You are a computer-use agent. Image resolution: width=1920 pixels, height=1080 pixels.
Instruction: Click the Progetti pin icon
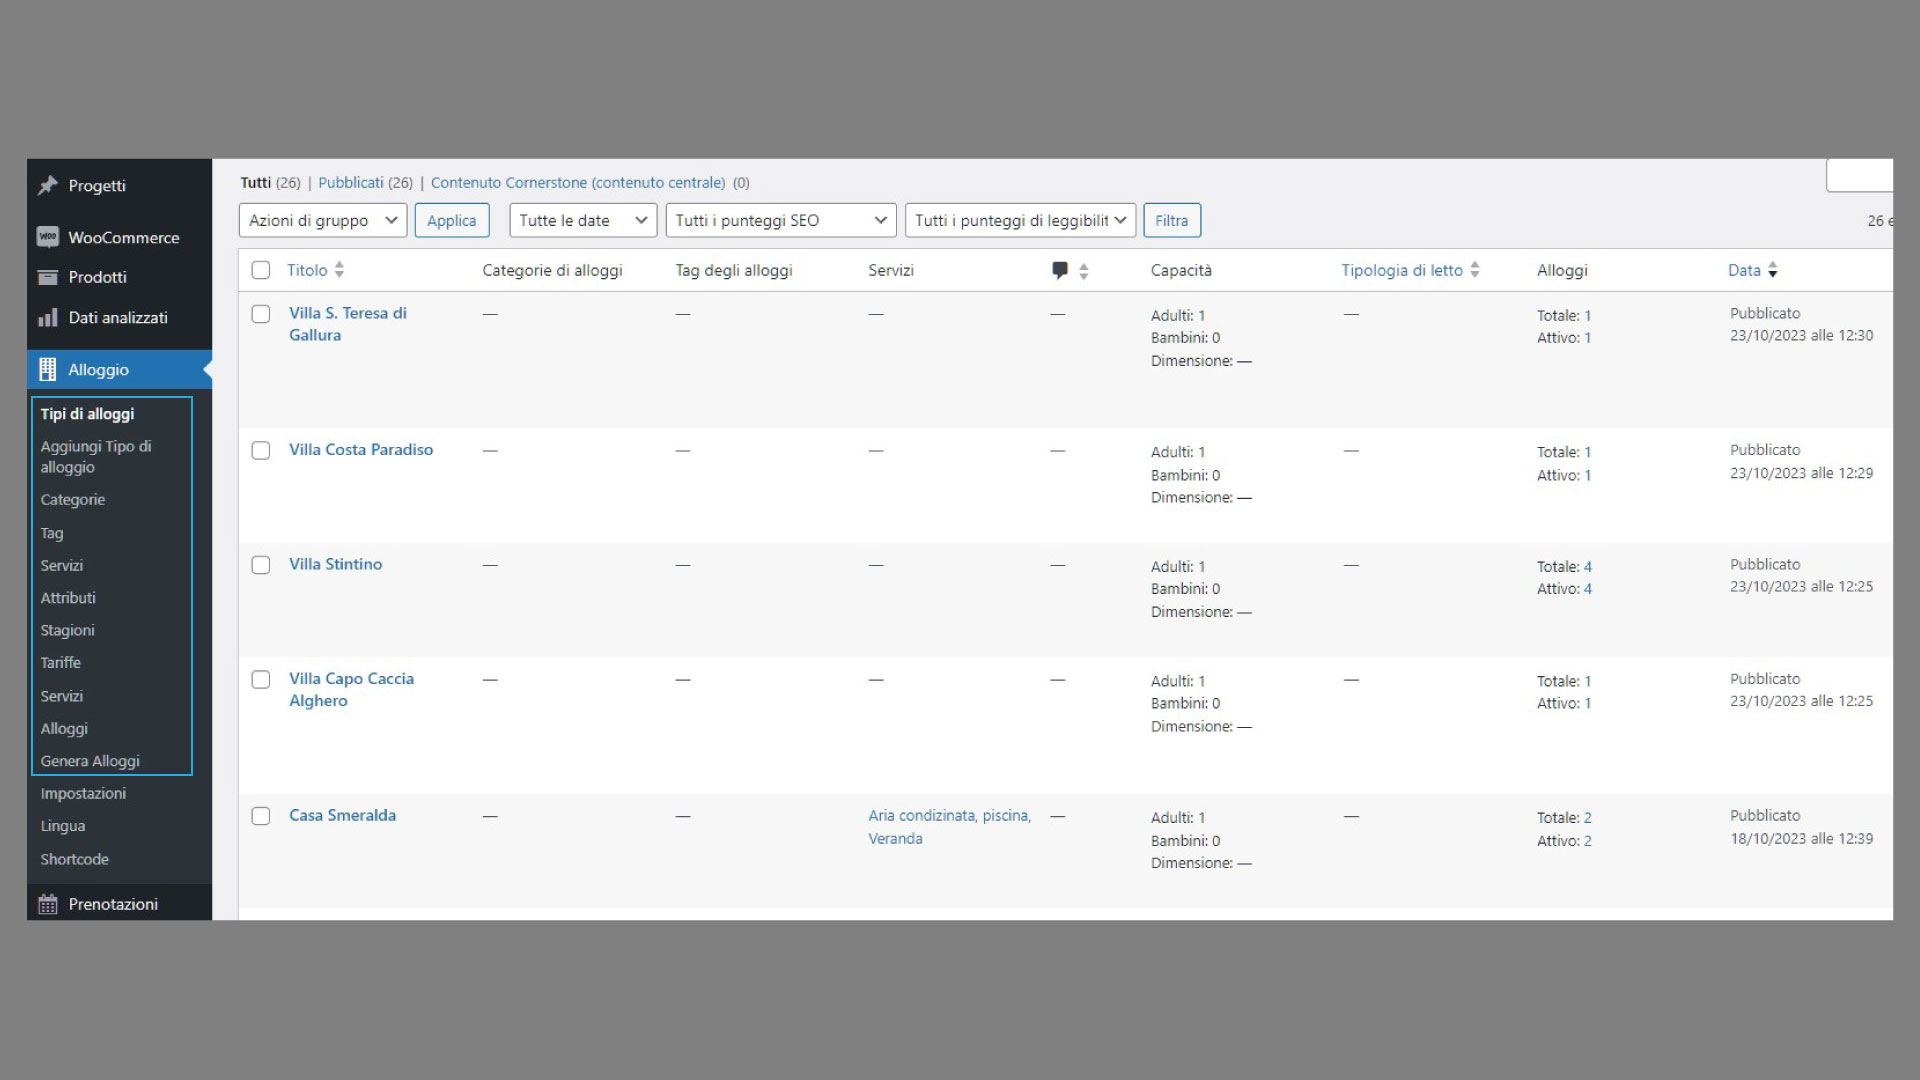(x=47, y=186)
